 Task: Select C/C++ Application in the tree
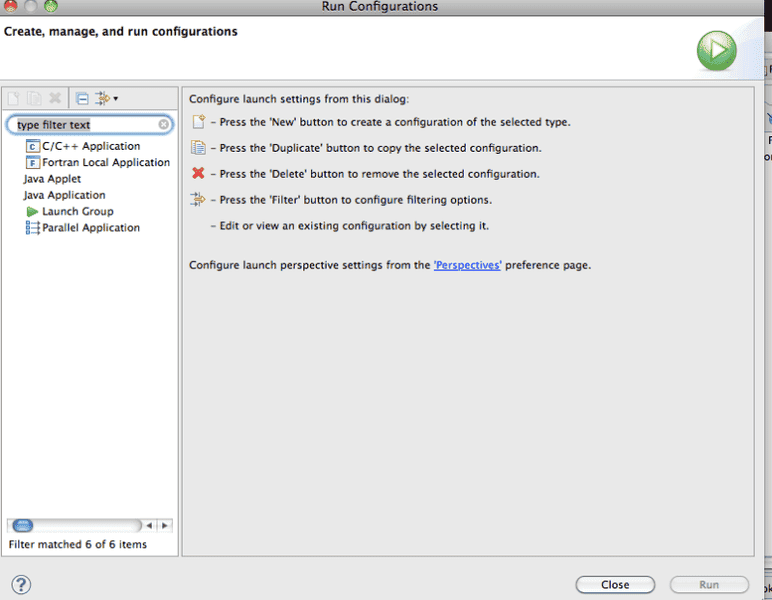[90, 146]
